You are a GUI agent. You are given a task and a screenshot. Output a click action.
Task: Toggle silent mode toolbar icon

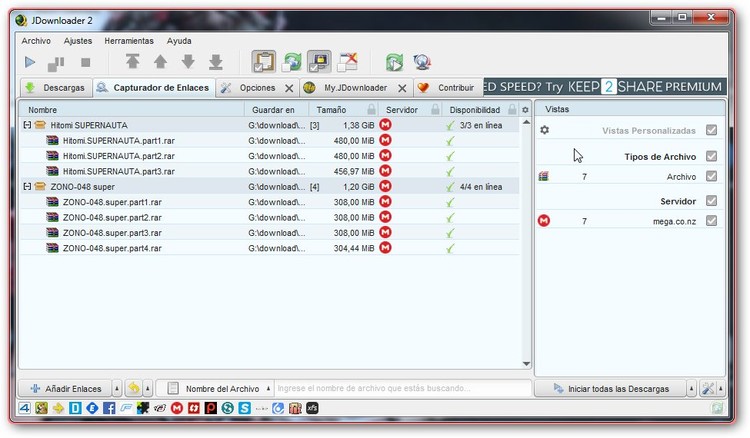point(348,62)
